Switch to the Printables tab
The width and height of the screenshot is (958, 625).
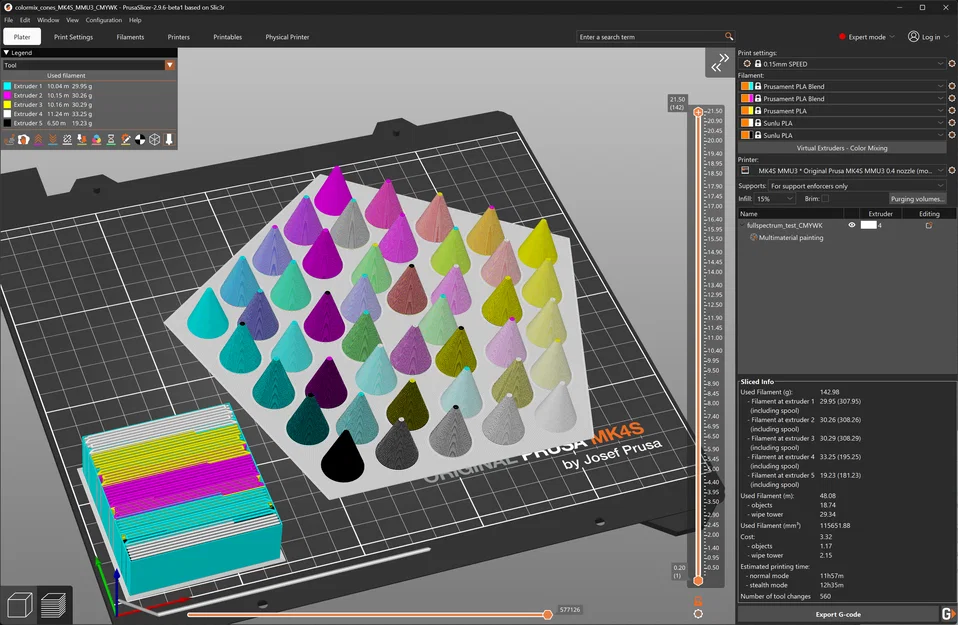point(227,37)
